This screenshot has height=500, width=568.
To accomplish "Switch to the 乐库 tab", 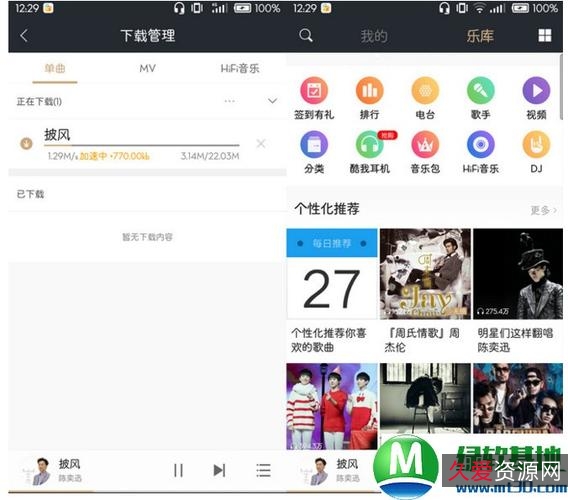I will tap(480, 36).
